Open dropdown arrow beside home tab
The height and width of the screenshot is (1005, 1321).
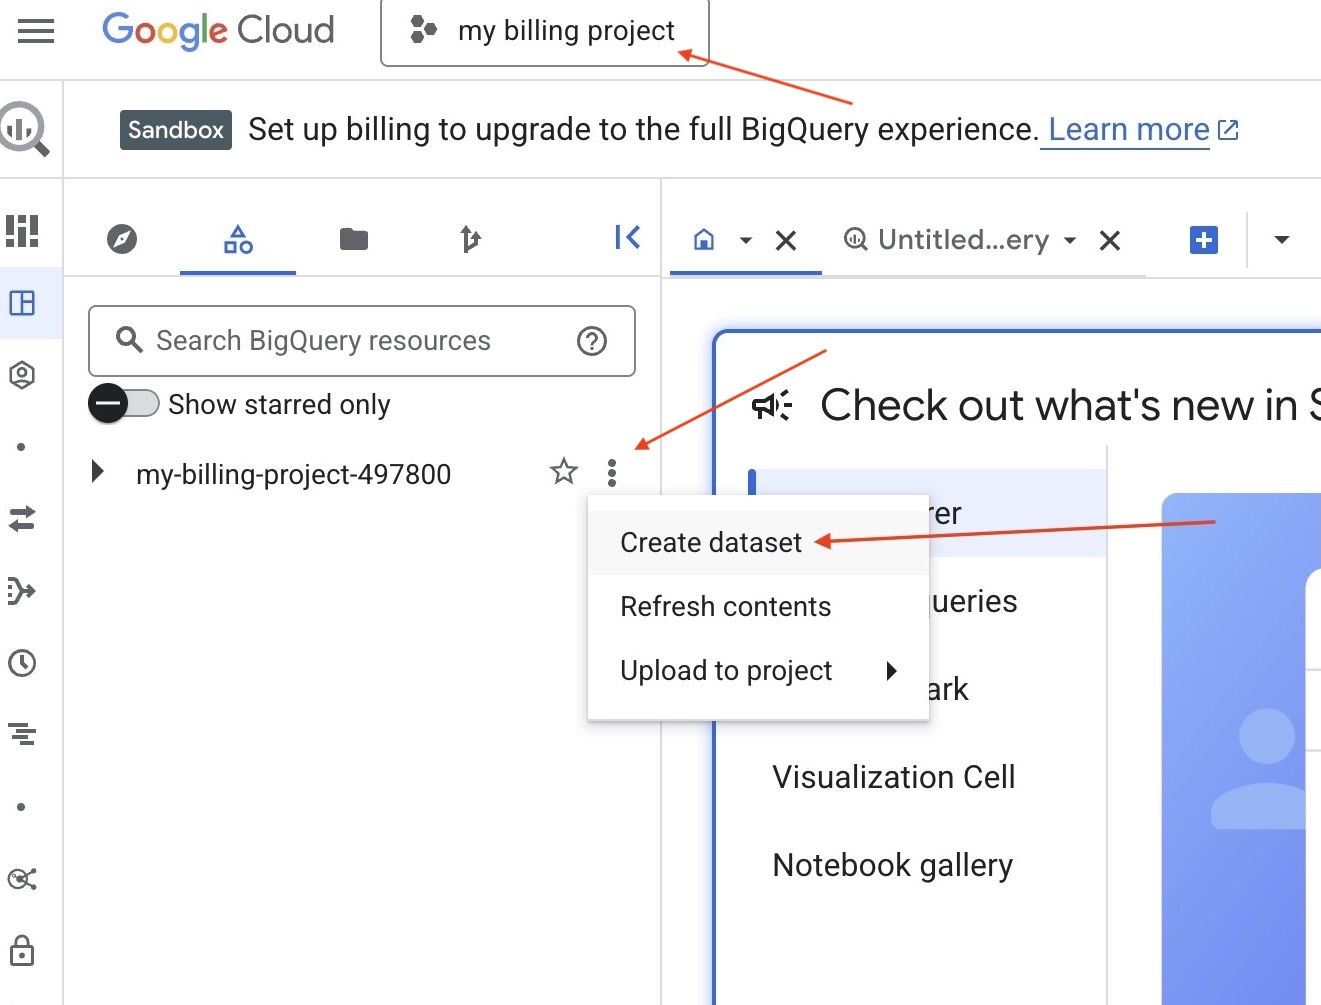tap(745, 240)
